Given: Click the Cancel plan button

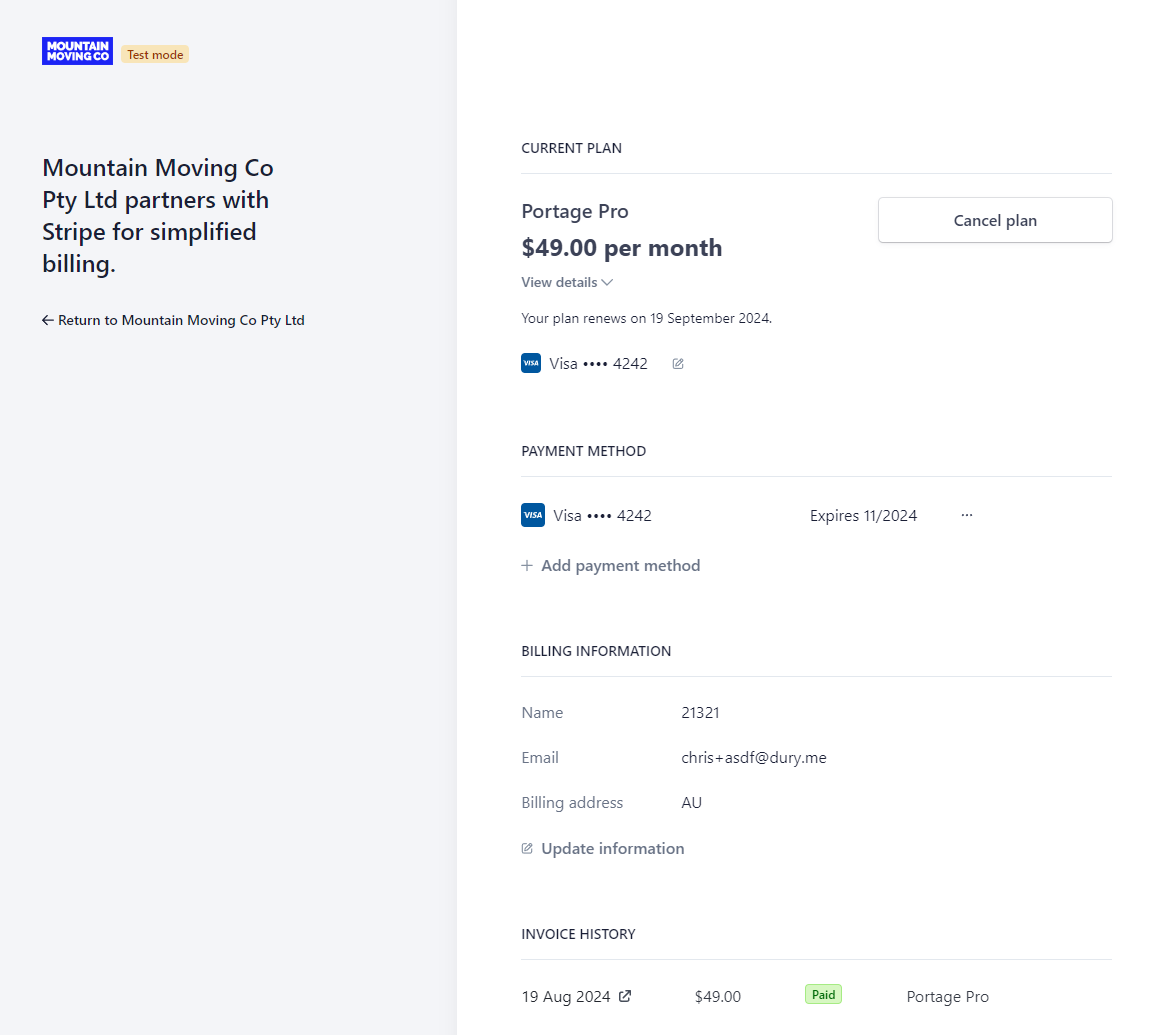Looking at the screenshot, I should click(x=994, y=220).
